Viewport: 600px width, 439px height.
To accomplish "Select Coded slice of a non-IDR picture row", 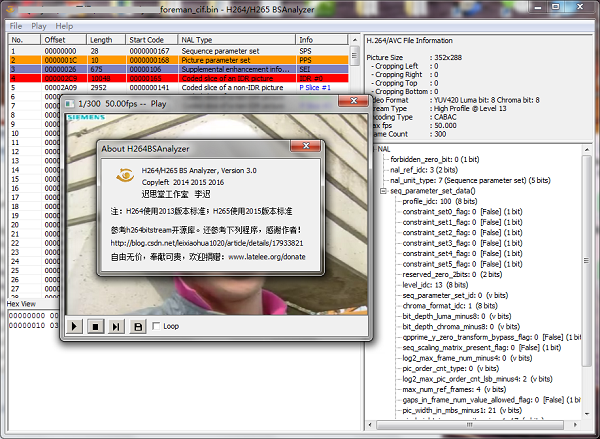I will [179, 88].
